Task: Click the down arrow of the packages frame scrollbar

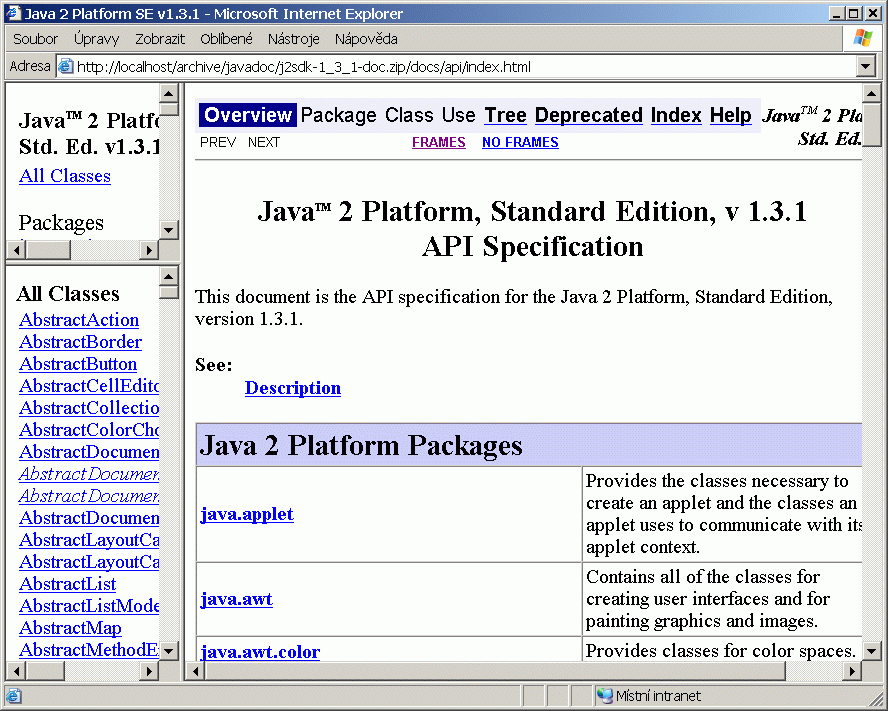Action: point(169,230)
